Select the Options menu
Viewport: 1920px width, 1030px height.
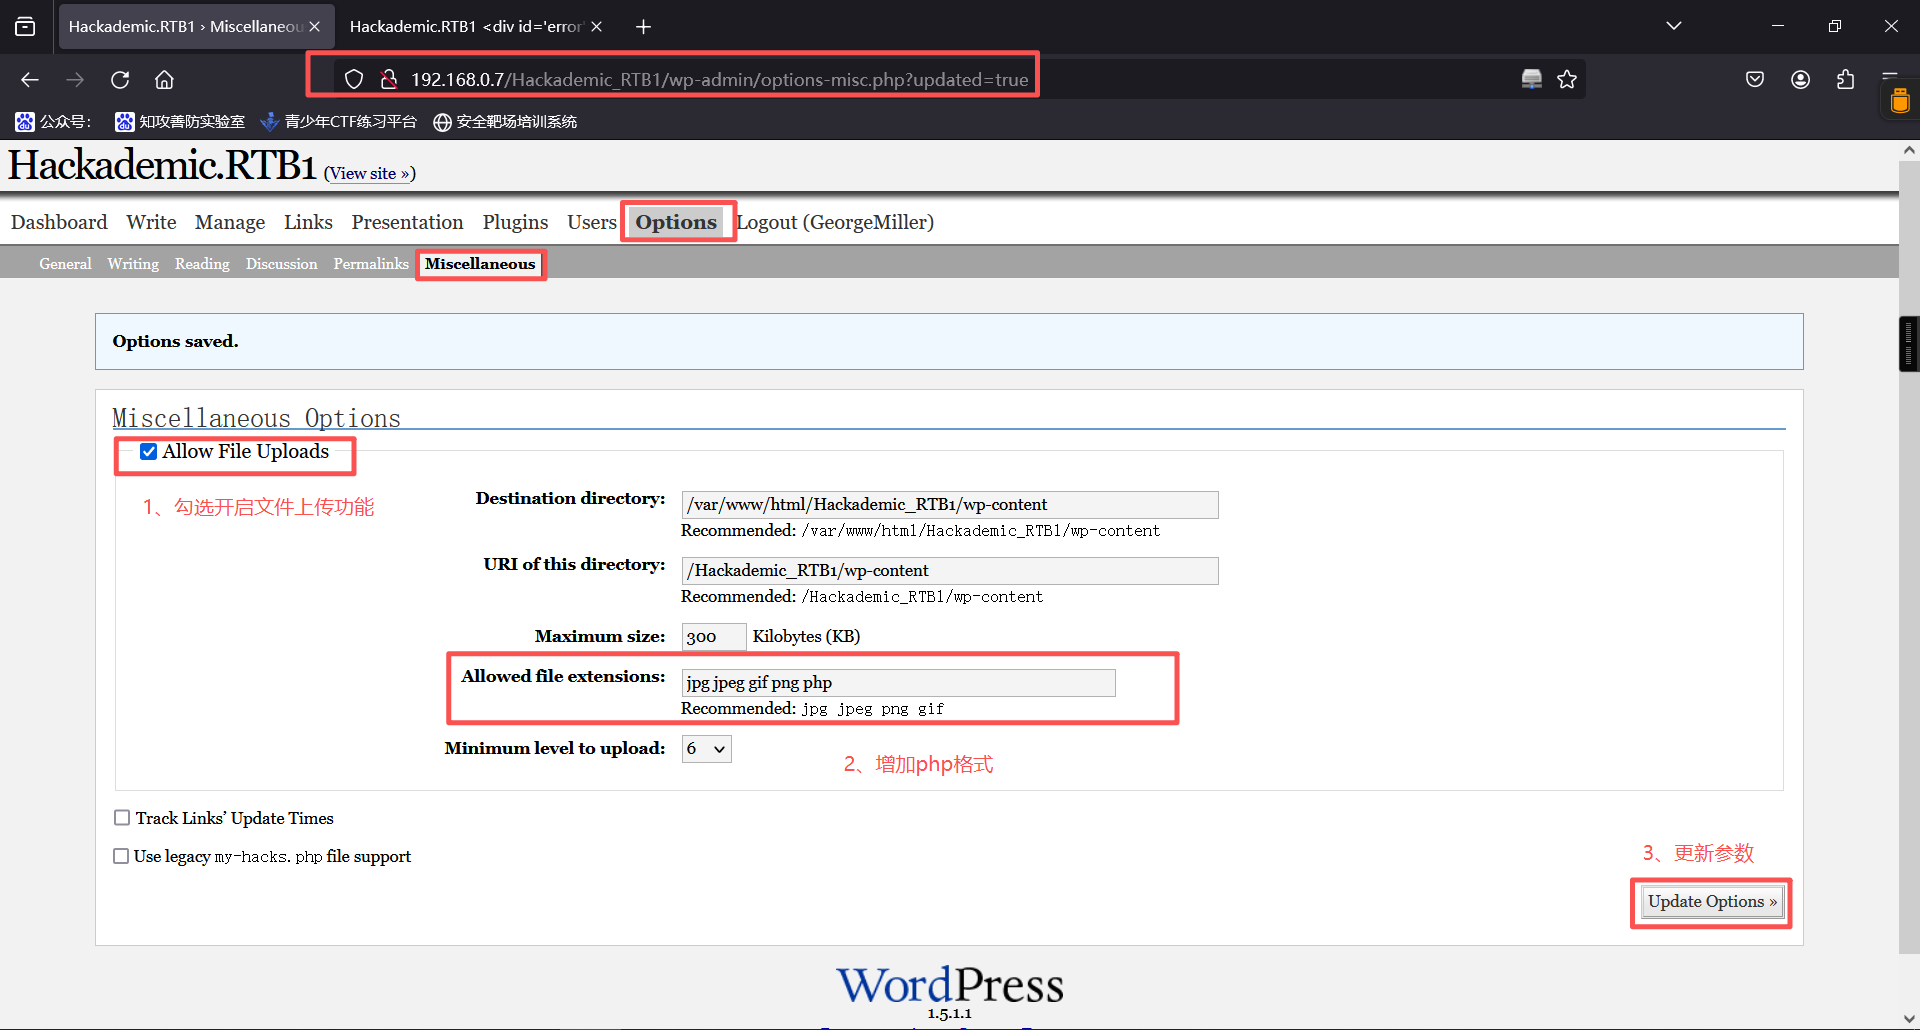coord(676,222)
